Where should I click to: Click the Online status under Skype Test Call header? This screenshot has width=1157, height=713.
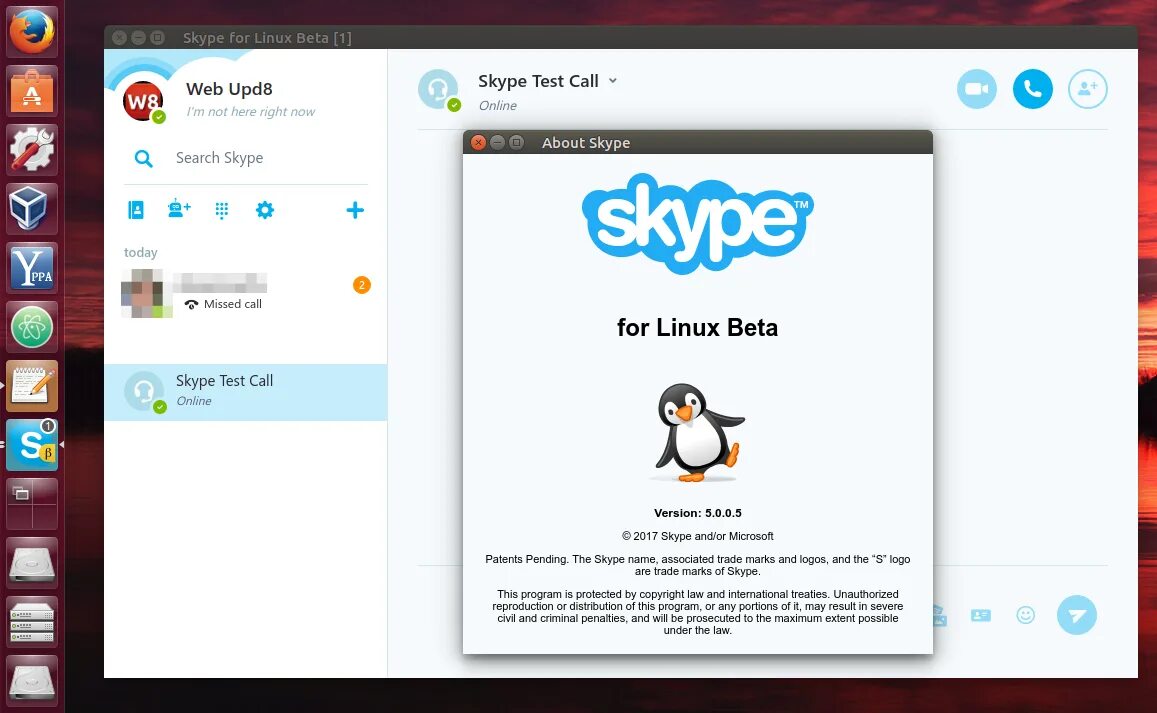497,106
